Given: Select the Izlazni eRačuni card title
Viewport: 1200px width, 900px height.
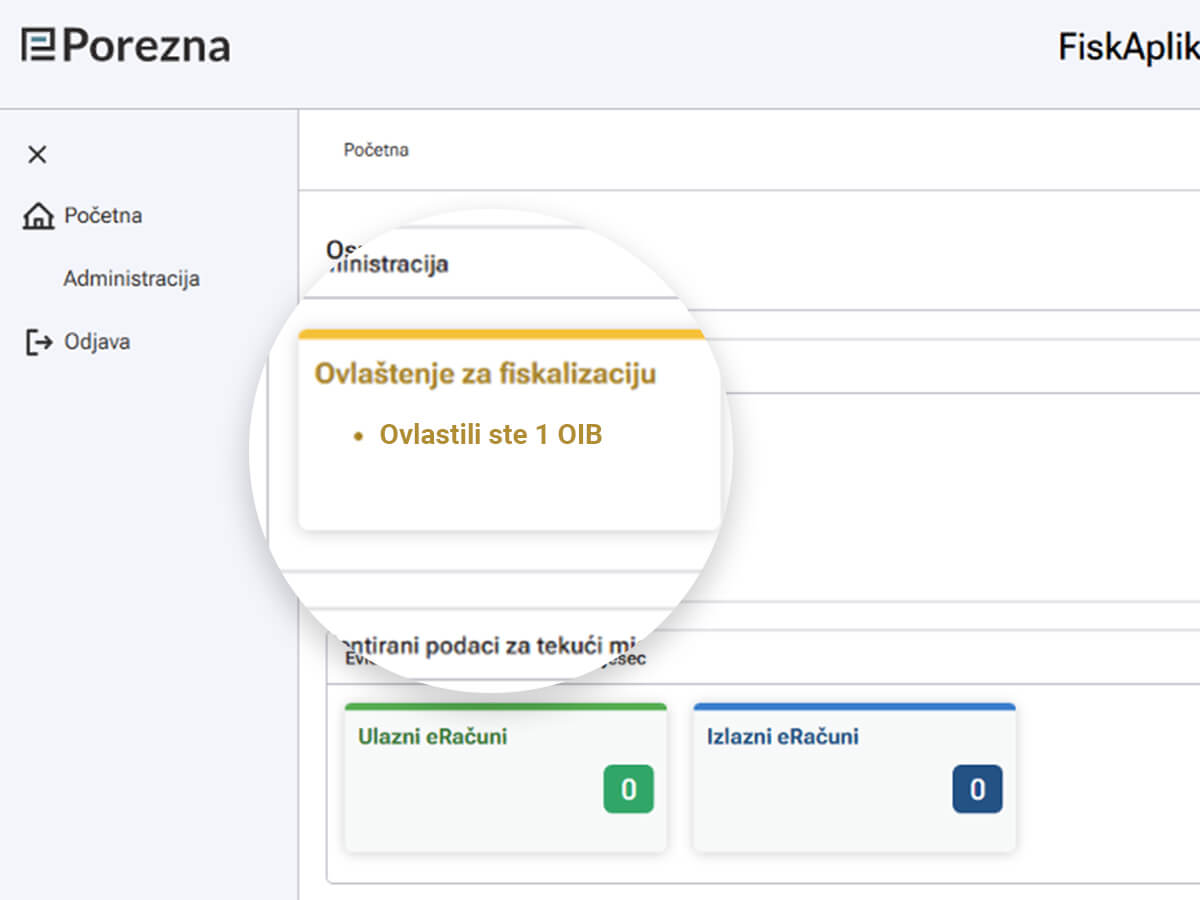Looking at the screenshot, I should (782, 737).
